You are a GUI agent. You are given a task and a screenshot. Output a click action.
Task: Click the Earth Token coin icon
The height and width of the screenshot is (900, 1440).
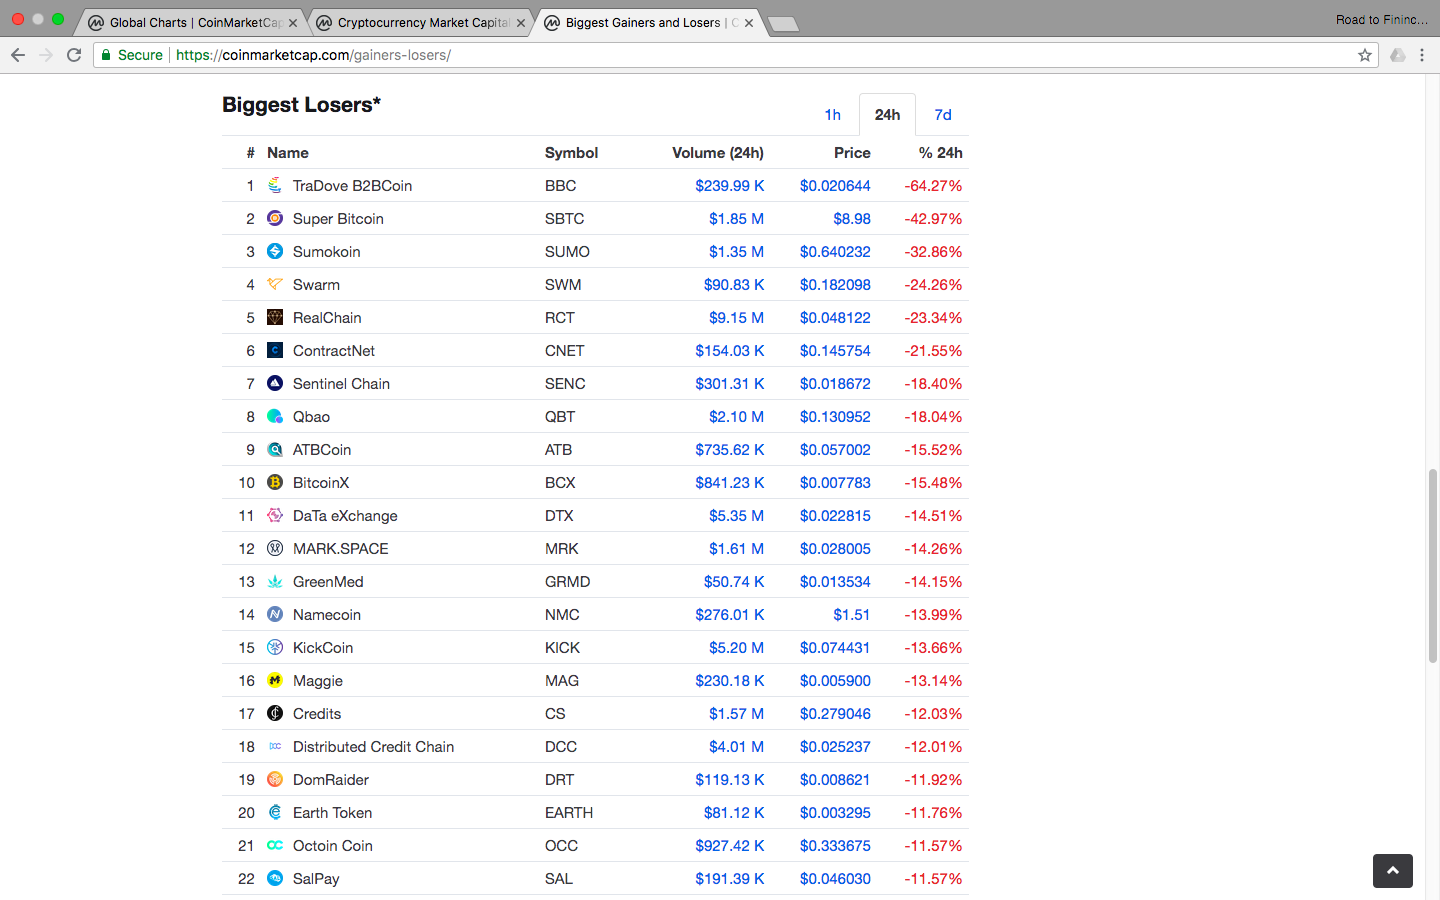275,812
